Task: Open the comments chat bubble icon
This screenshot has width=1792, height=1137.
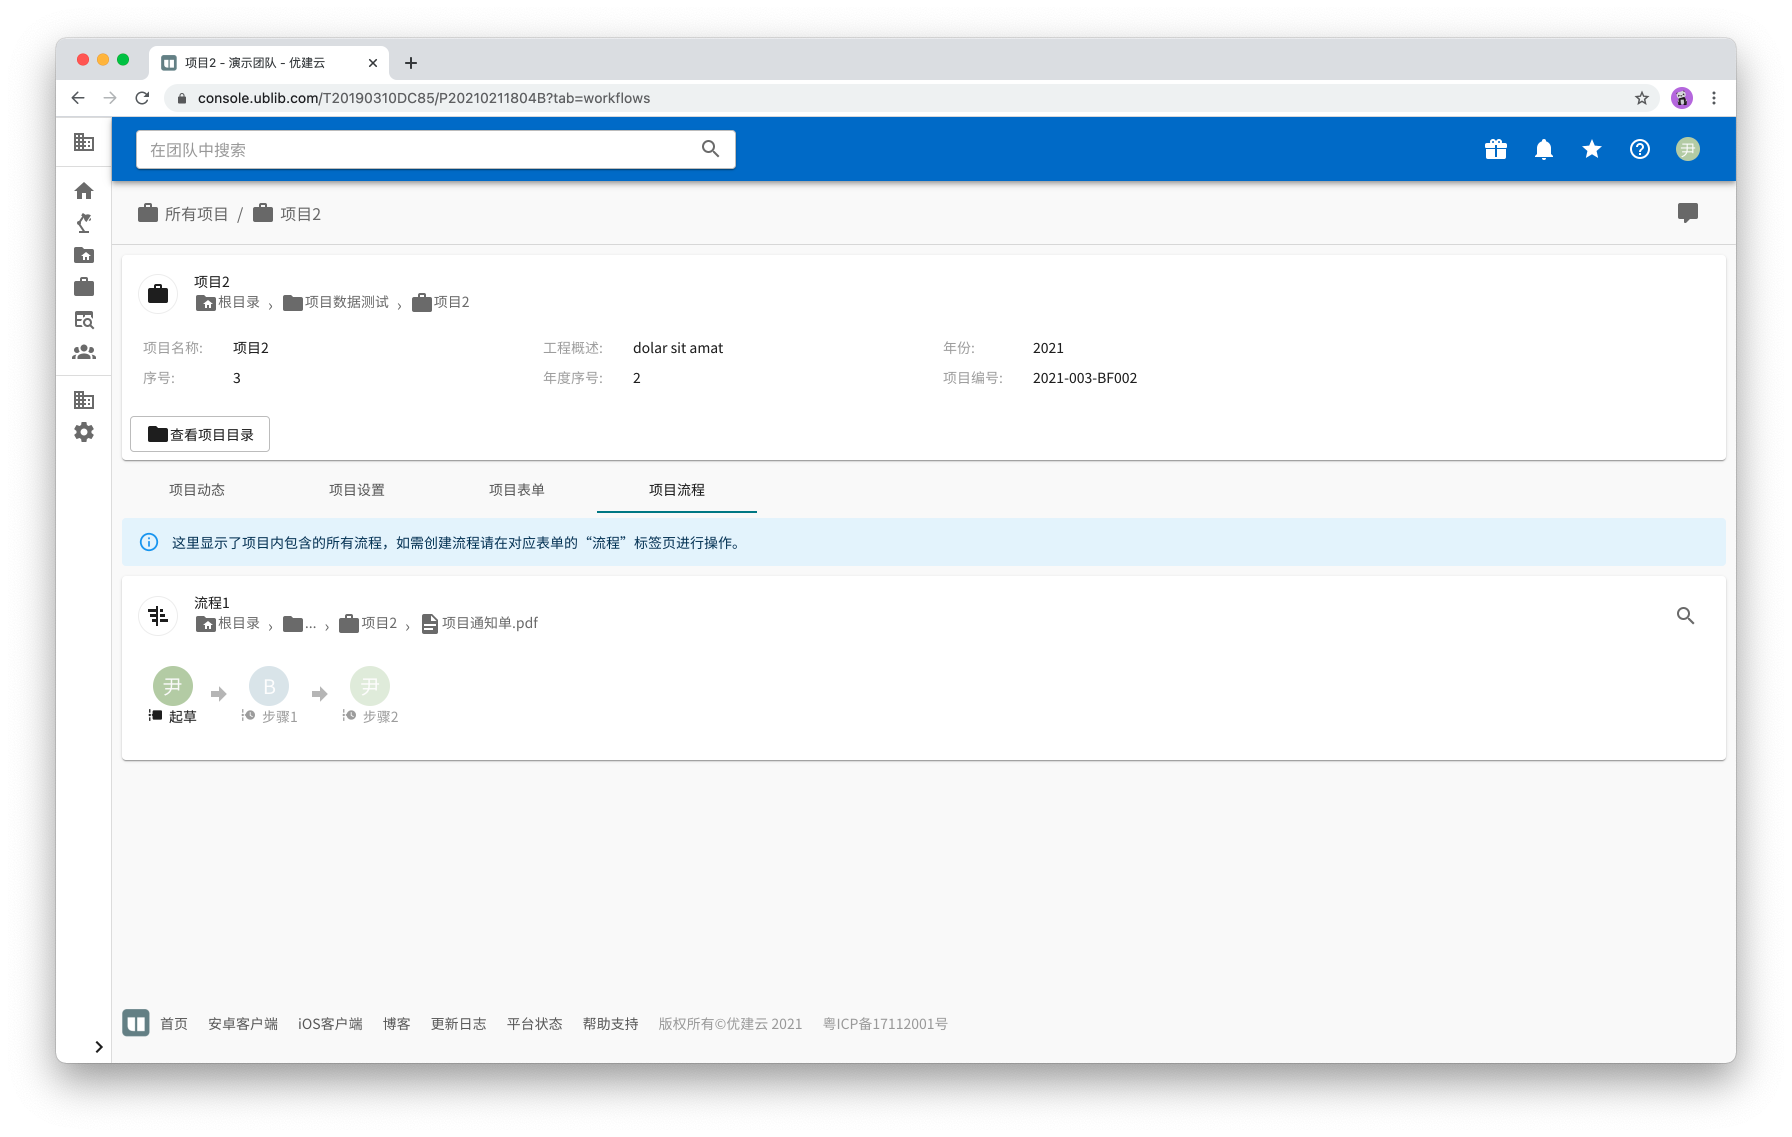Action: (x=1687, y=213)
